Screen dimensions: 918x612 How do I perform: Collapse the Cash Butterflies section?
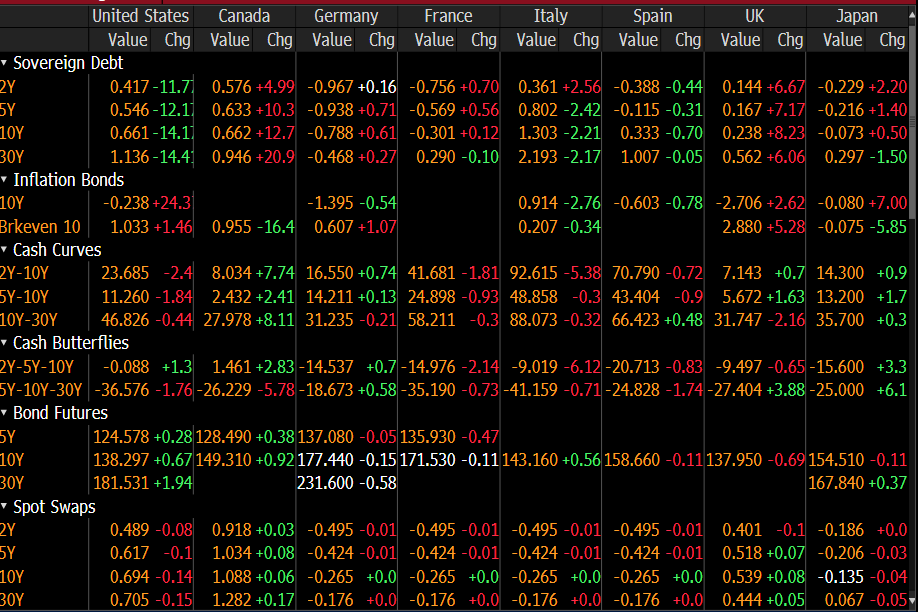tap(4, 343)
